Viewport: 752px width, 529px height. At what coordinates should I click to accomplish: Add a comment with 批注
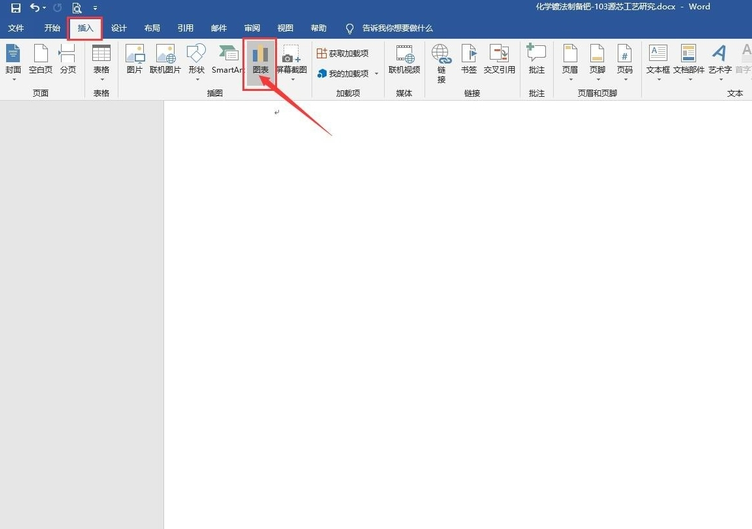click(x=537, y=59)
